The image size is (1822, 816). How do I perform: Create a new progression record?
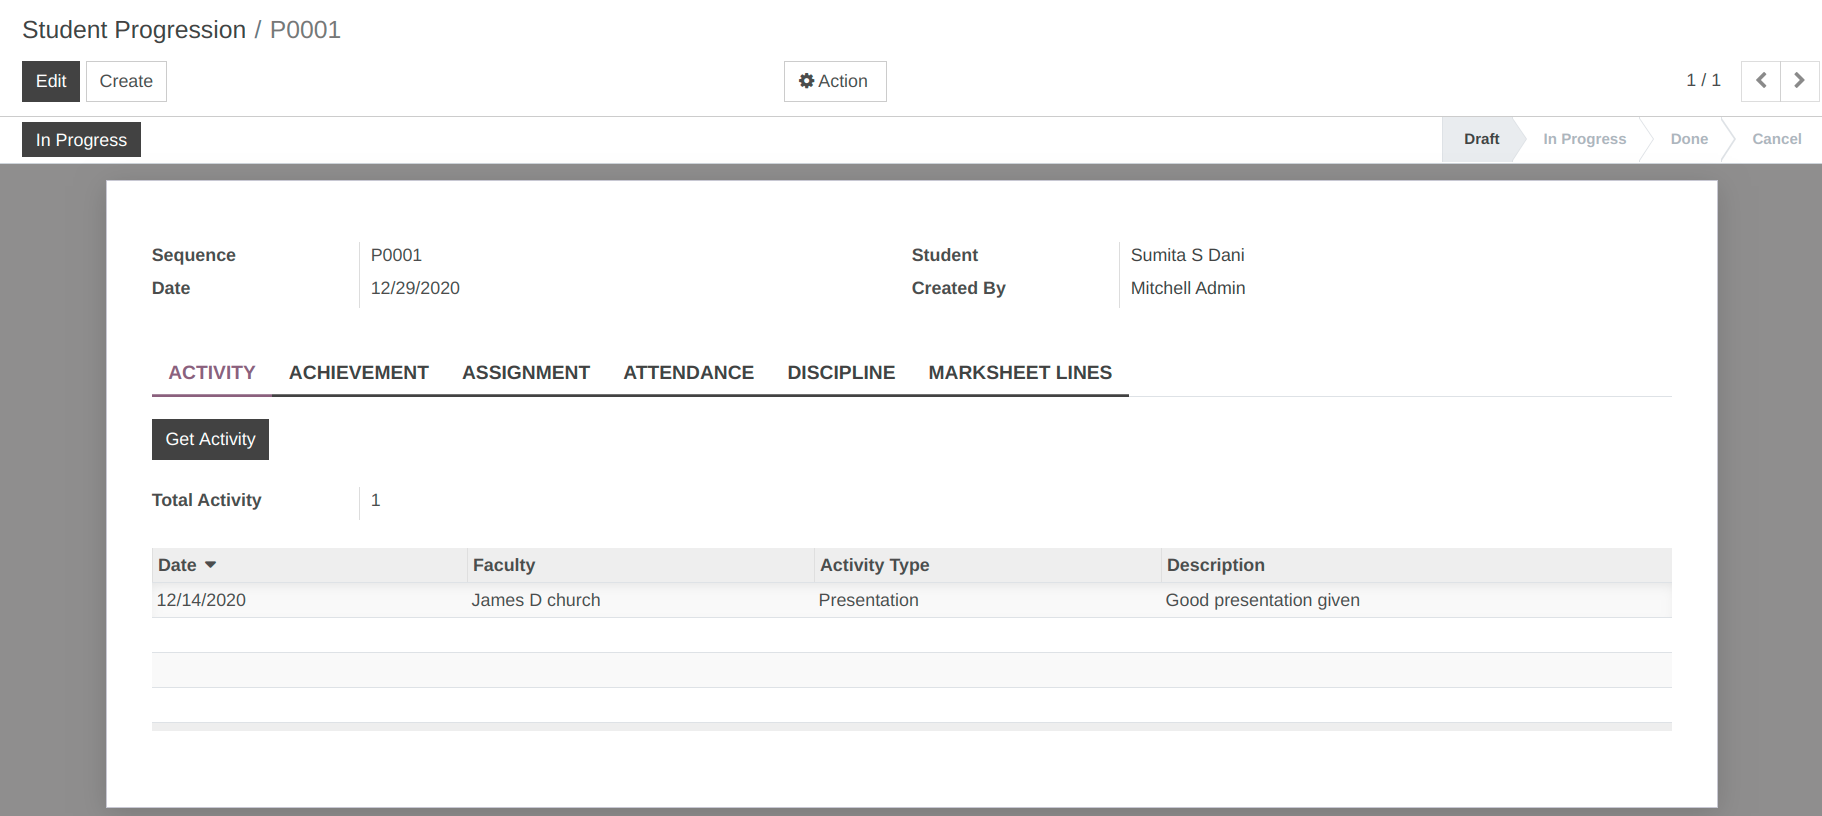[x=126, y=81]
